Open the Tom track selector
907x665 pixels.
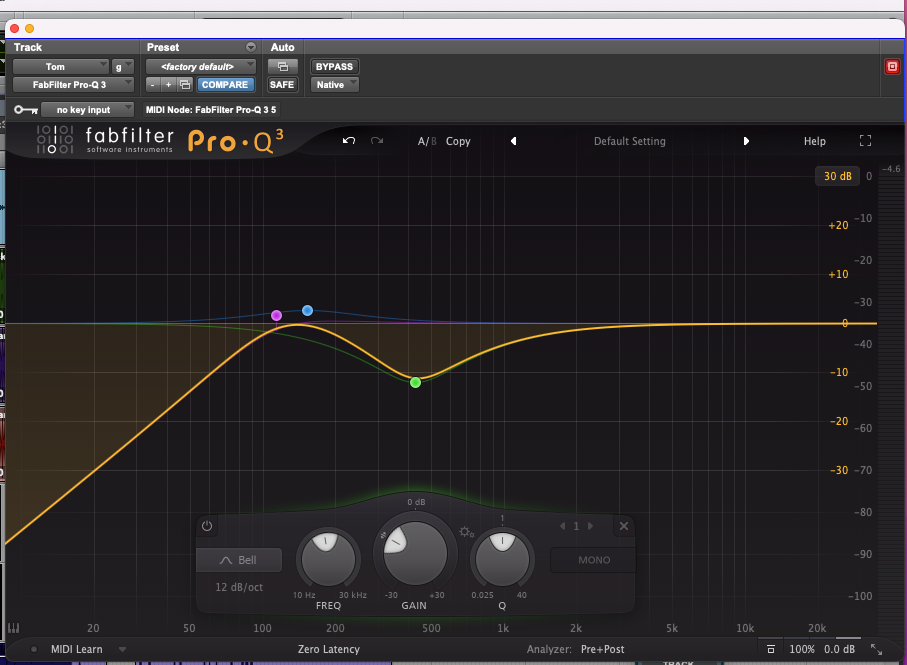[x=60, y=66]
